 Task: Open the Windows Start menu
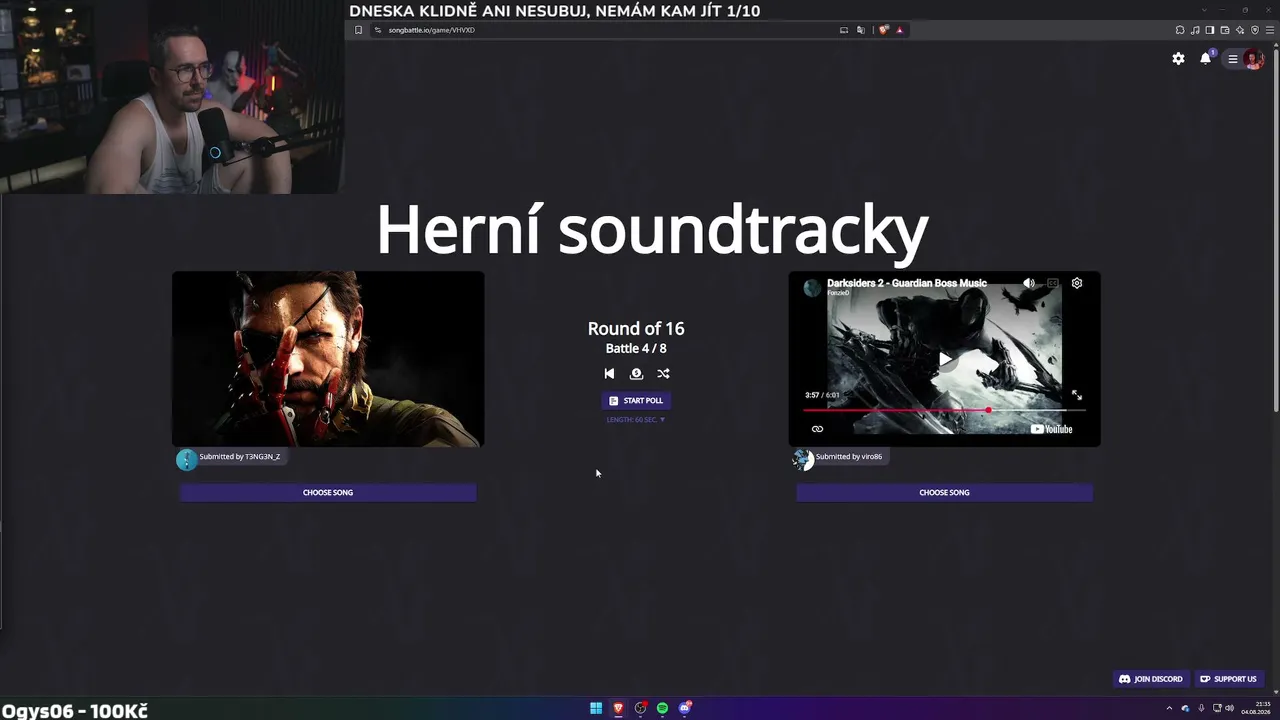[596, 708]
